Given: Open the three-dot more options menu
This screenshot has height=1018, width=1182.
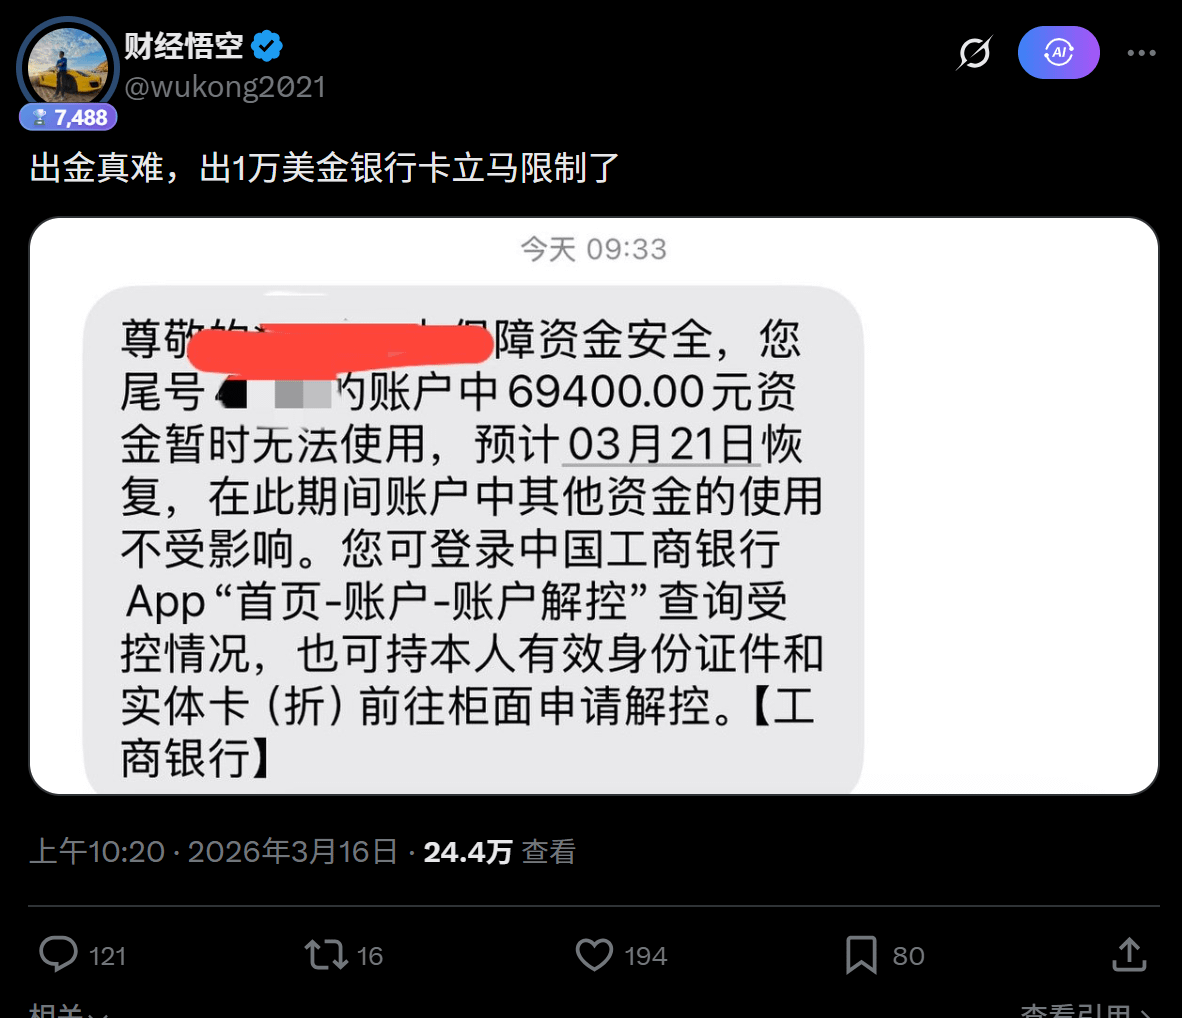Looking at the screenshot, I should tap(1141, 53).
